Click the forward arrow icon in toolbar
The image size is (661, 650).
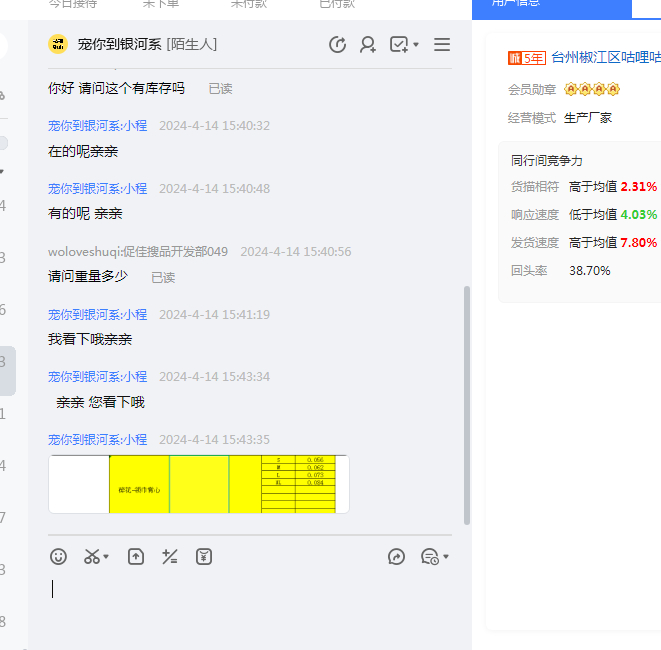(x=397, y=557)
